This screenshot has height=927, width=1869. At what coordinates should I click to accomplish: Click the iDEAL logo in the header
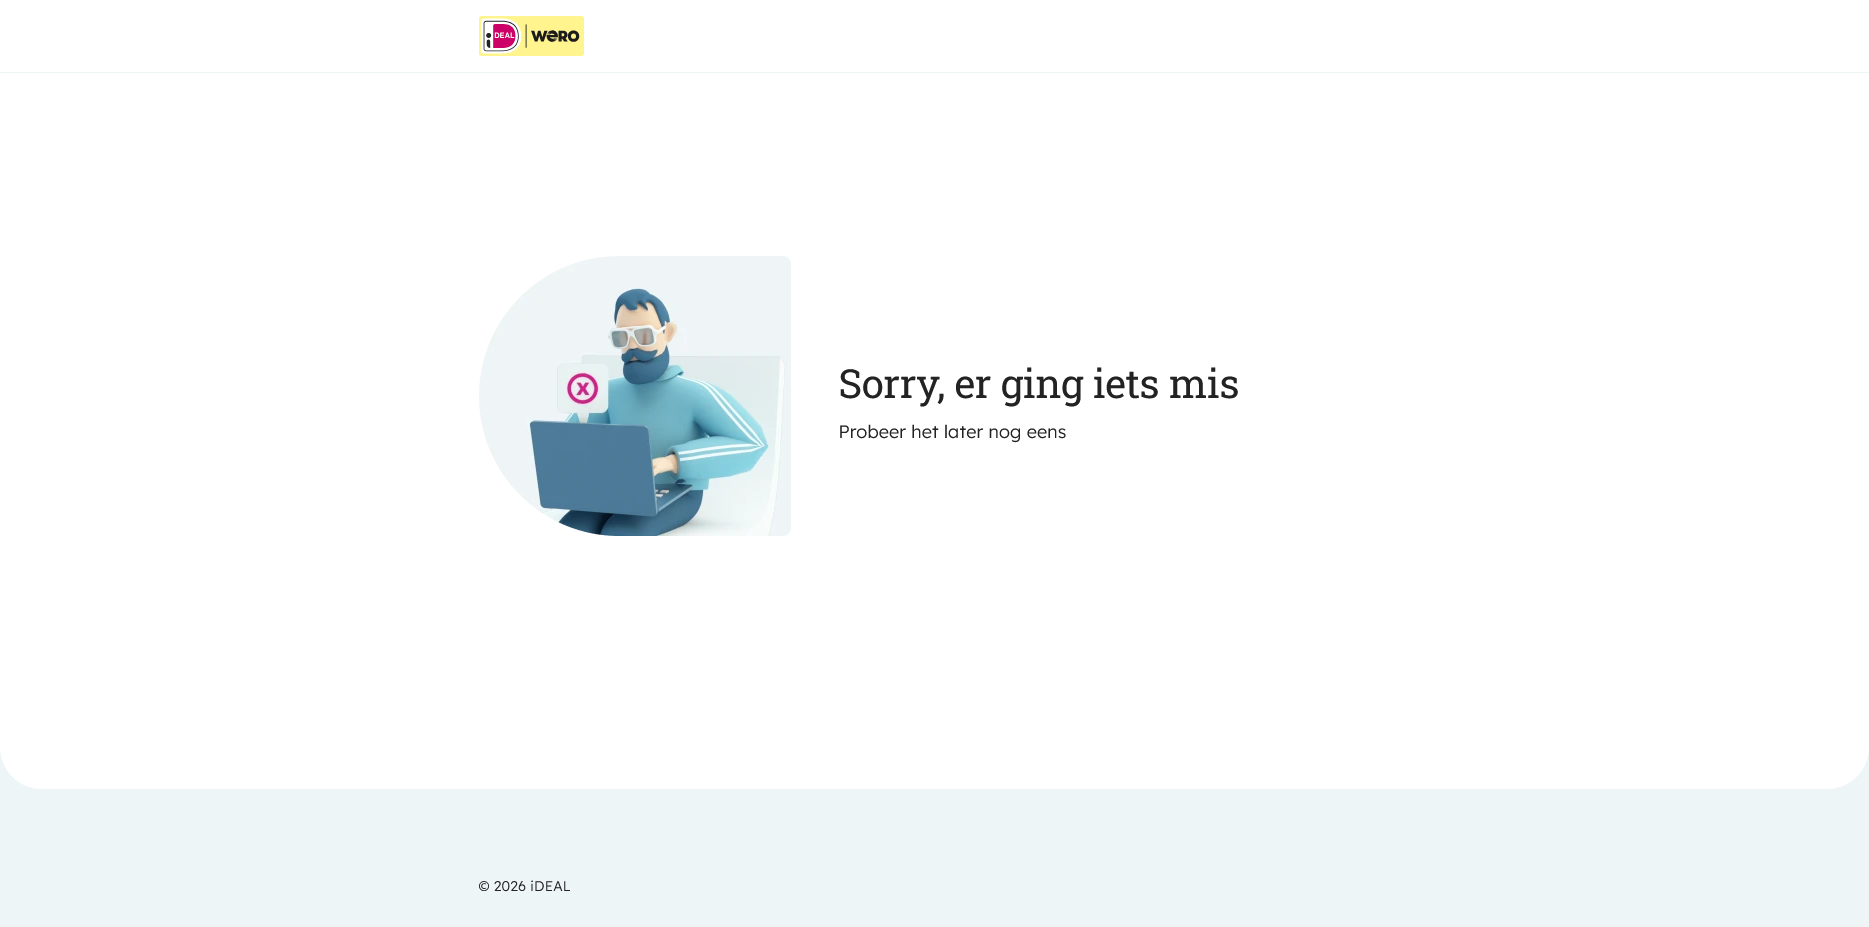pos(501,36)
